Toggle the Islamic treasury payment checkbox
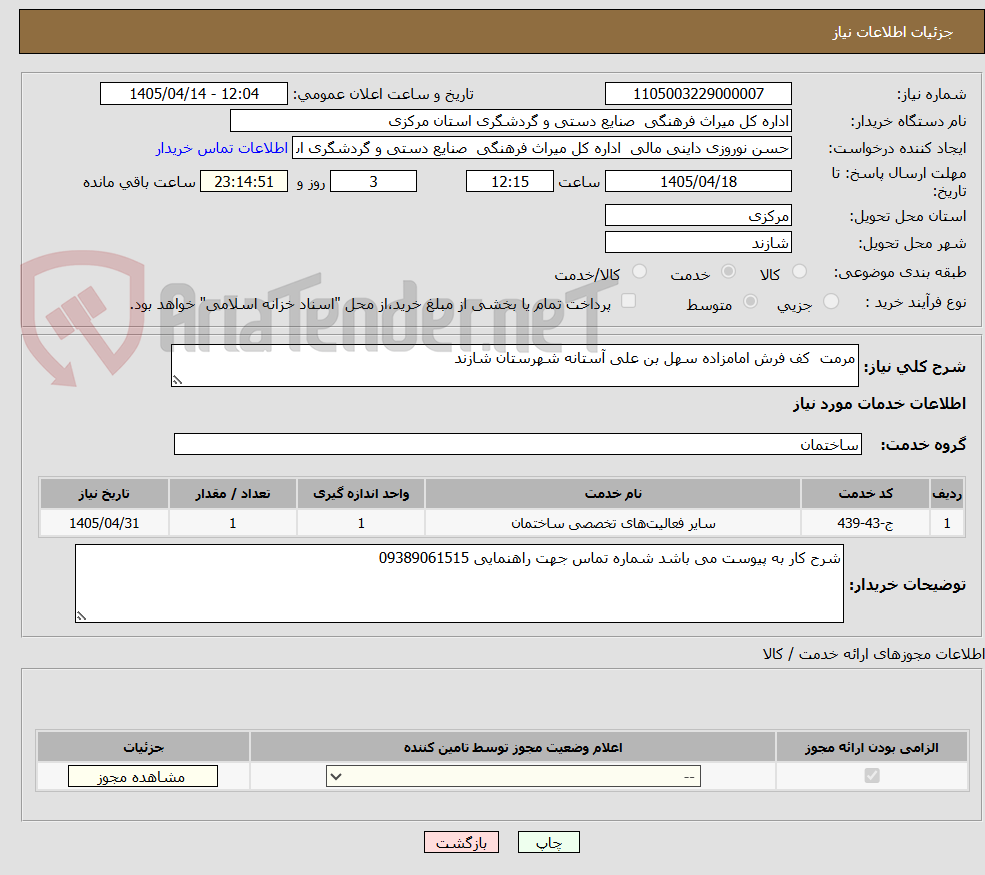Viewport: 985px width, 875px height. [628, 301]
